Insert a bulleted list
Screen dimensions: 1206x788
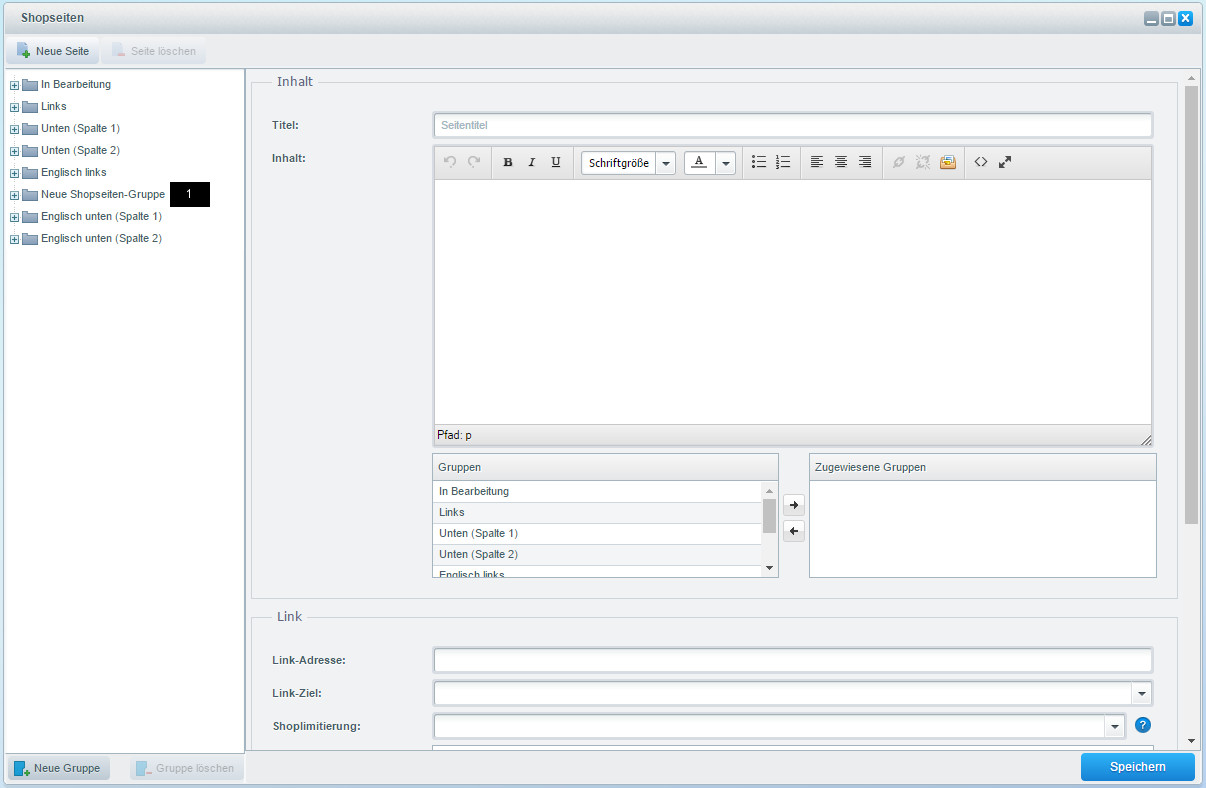[759, 162]
